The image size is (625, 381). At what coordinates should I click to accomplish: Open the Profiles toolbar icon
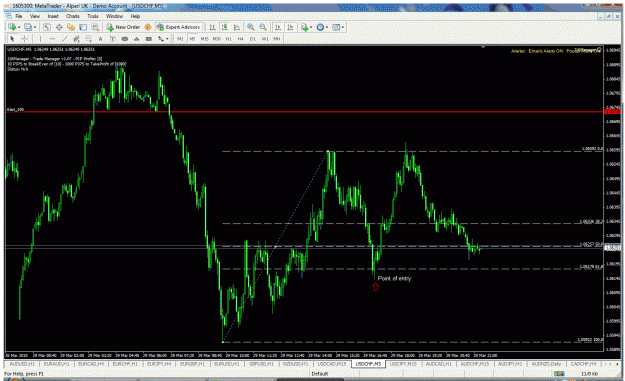tap(28, 27)
